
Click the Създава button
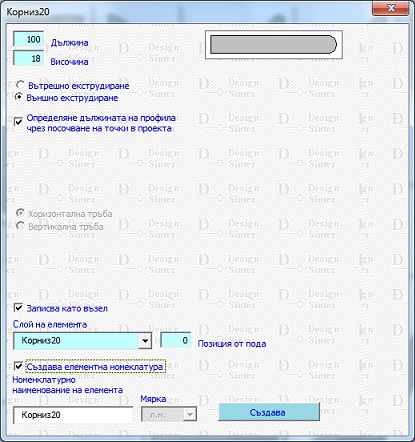(269, 412)
